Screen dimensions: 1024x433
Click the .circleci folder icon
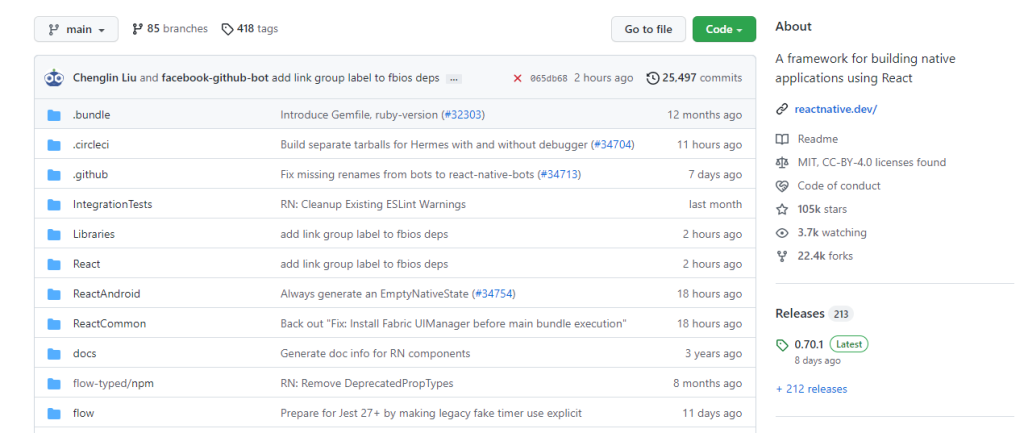pyautogui.click(x=54, y=145)
